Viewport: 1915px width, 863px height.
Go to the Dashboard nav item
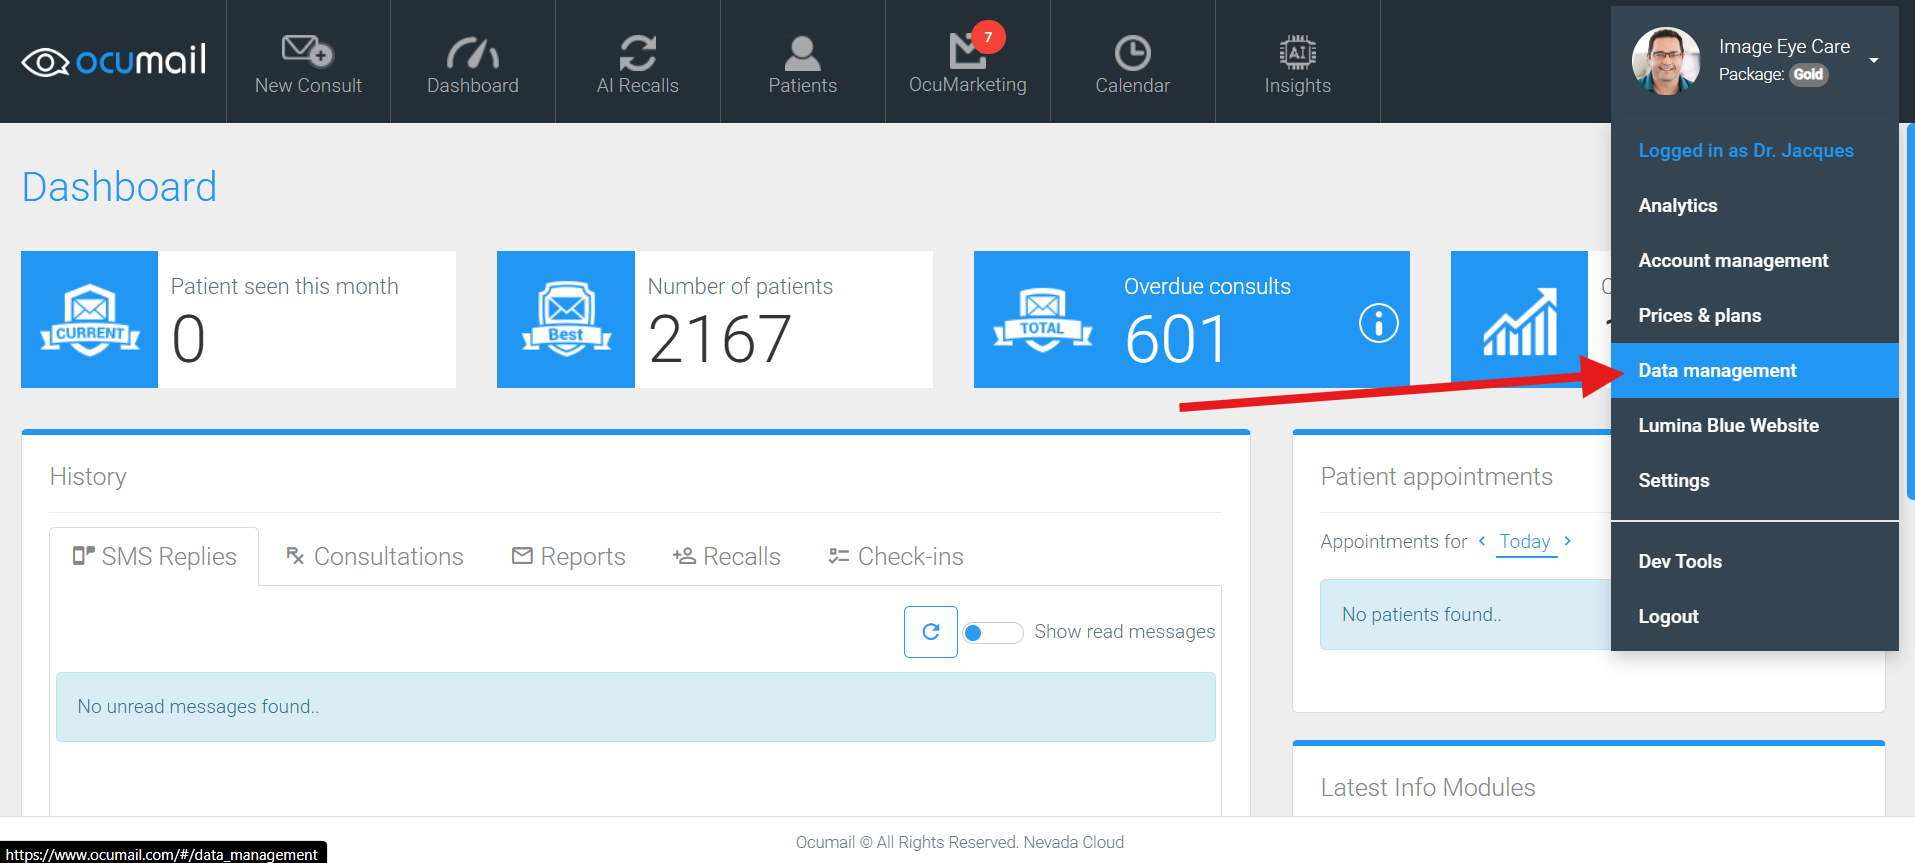473,62
